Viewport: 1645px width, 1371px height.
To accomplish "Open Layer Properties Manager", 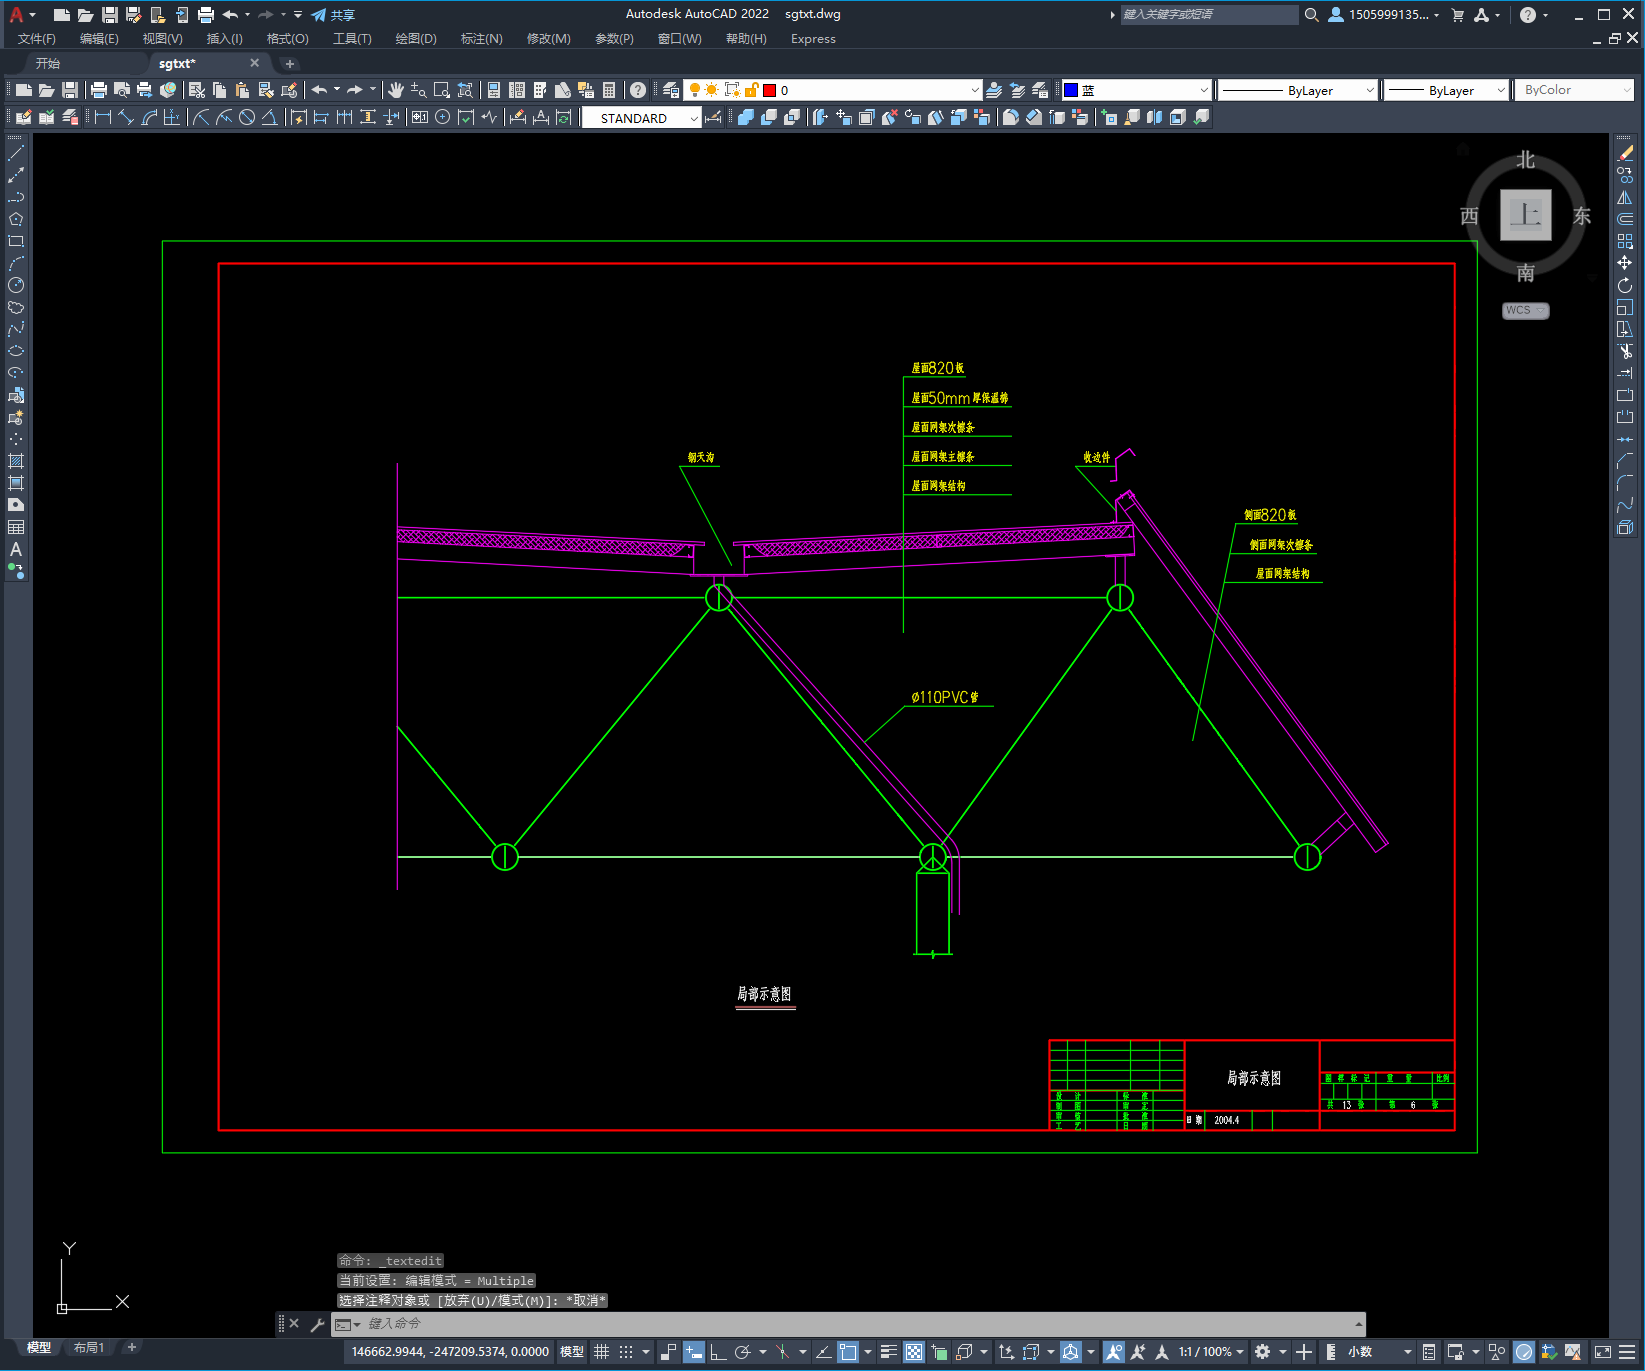I will tap(671, 90).
